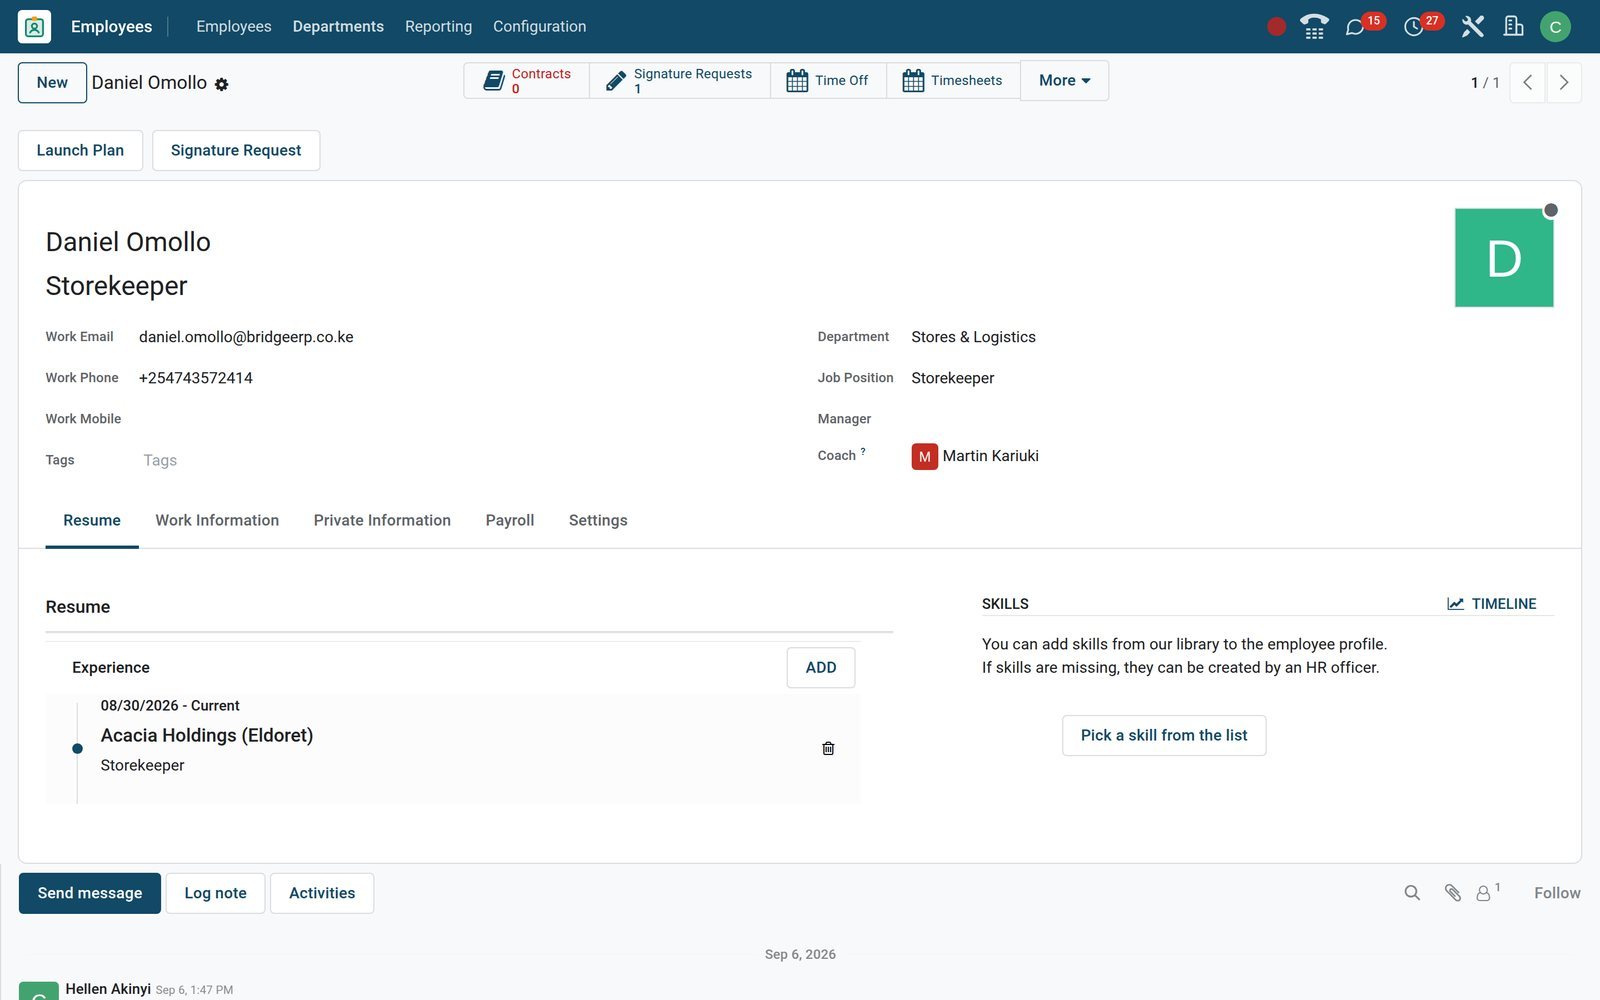
Task: Open the Employees menu item
Action: tap(233, 27)
